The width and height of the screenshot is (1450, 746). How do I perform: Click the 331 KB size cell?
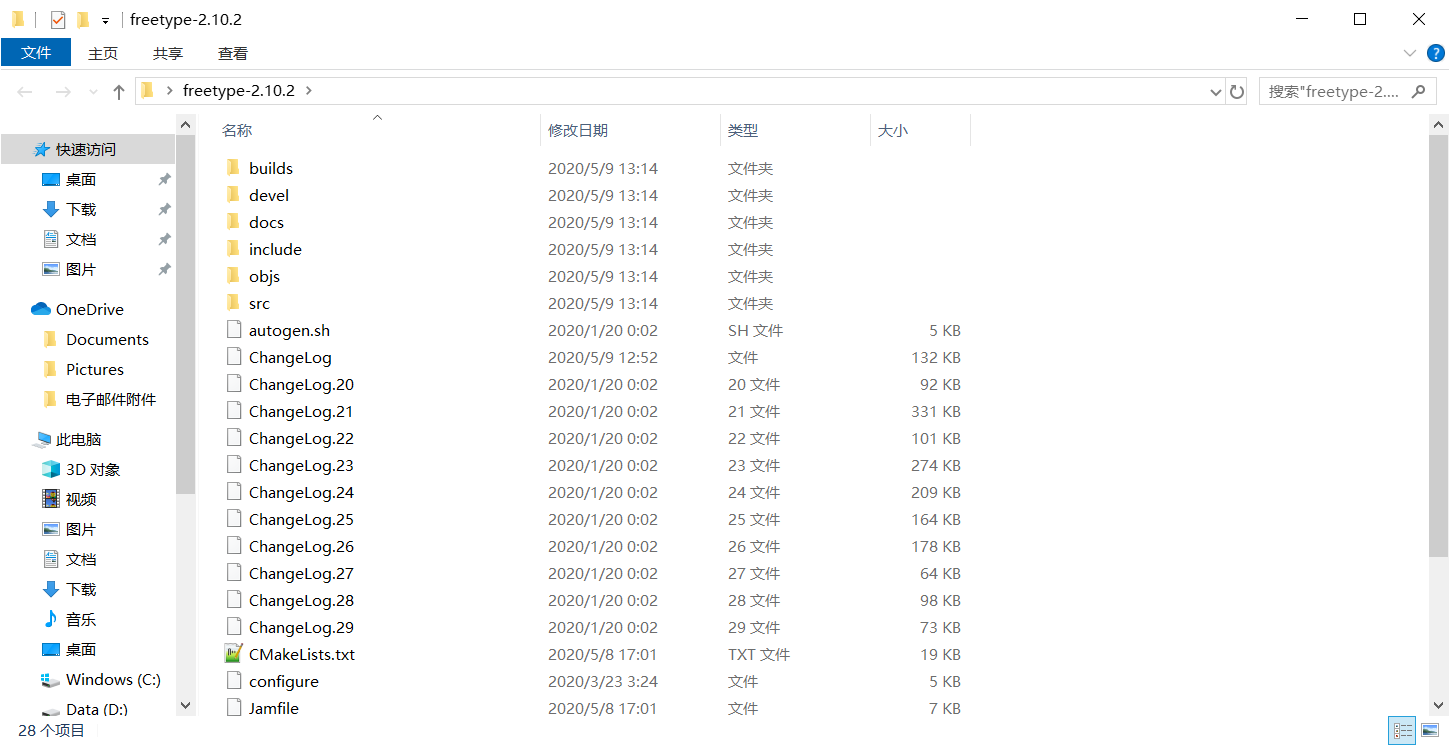[x=936, y=411]
